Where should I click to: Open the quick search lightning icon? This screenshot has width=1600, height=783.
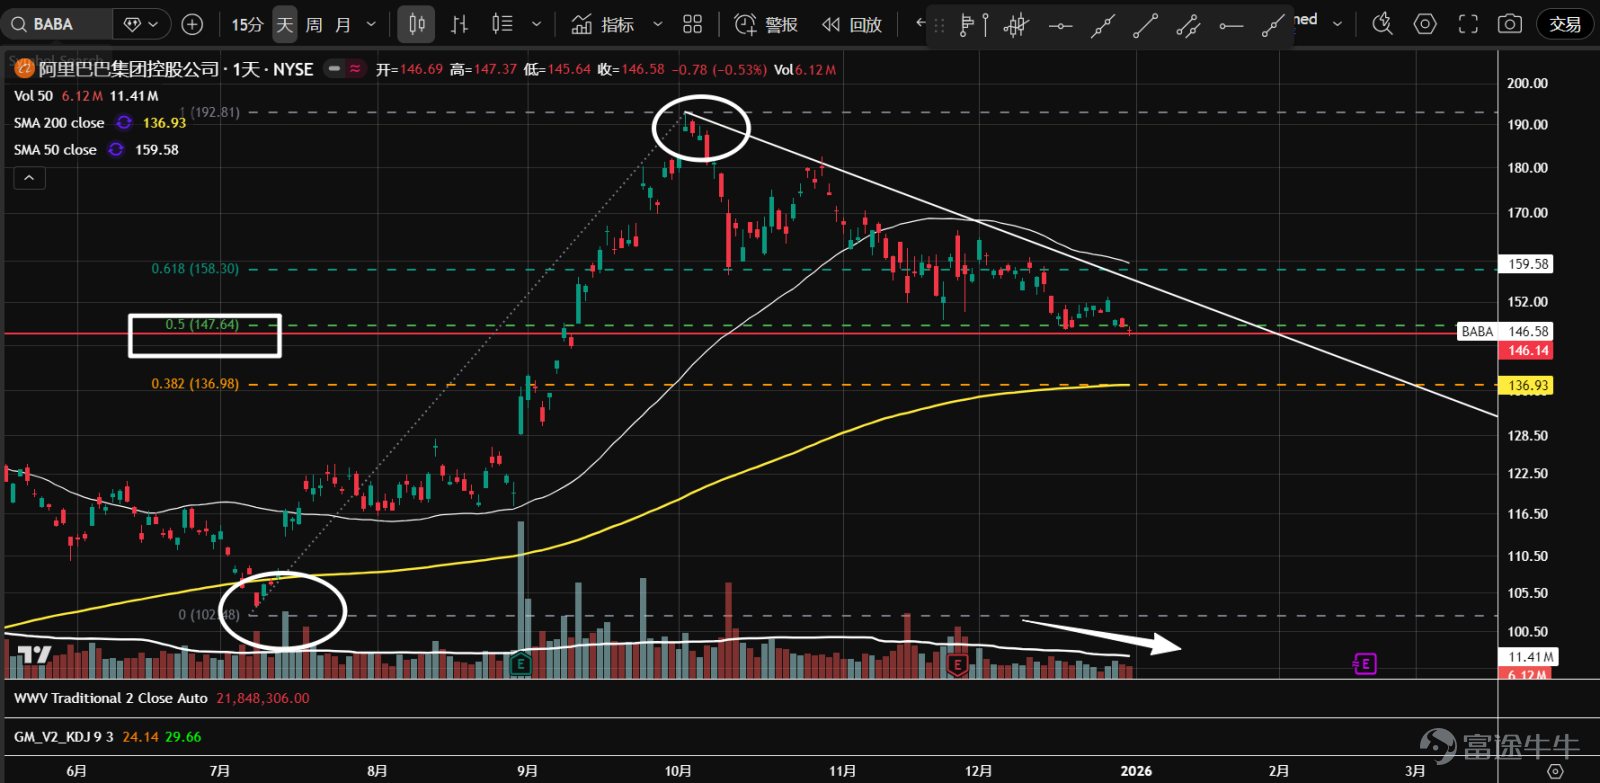click(1382, 24)
